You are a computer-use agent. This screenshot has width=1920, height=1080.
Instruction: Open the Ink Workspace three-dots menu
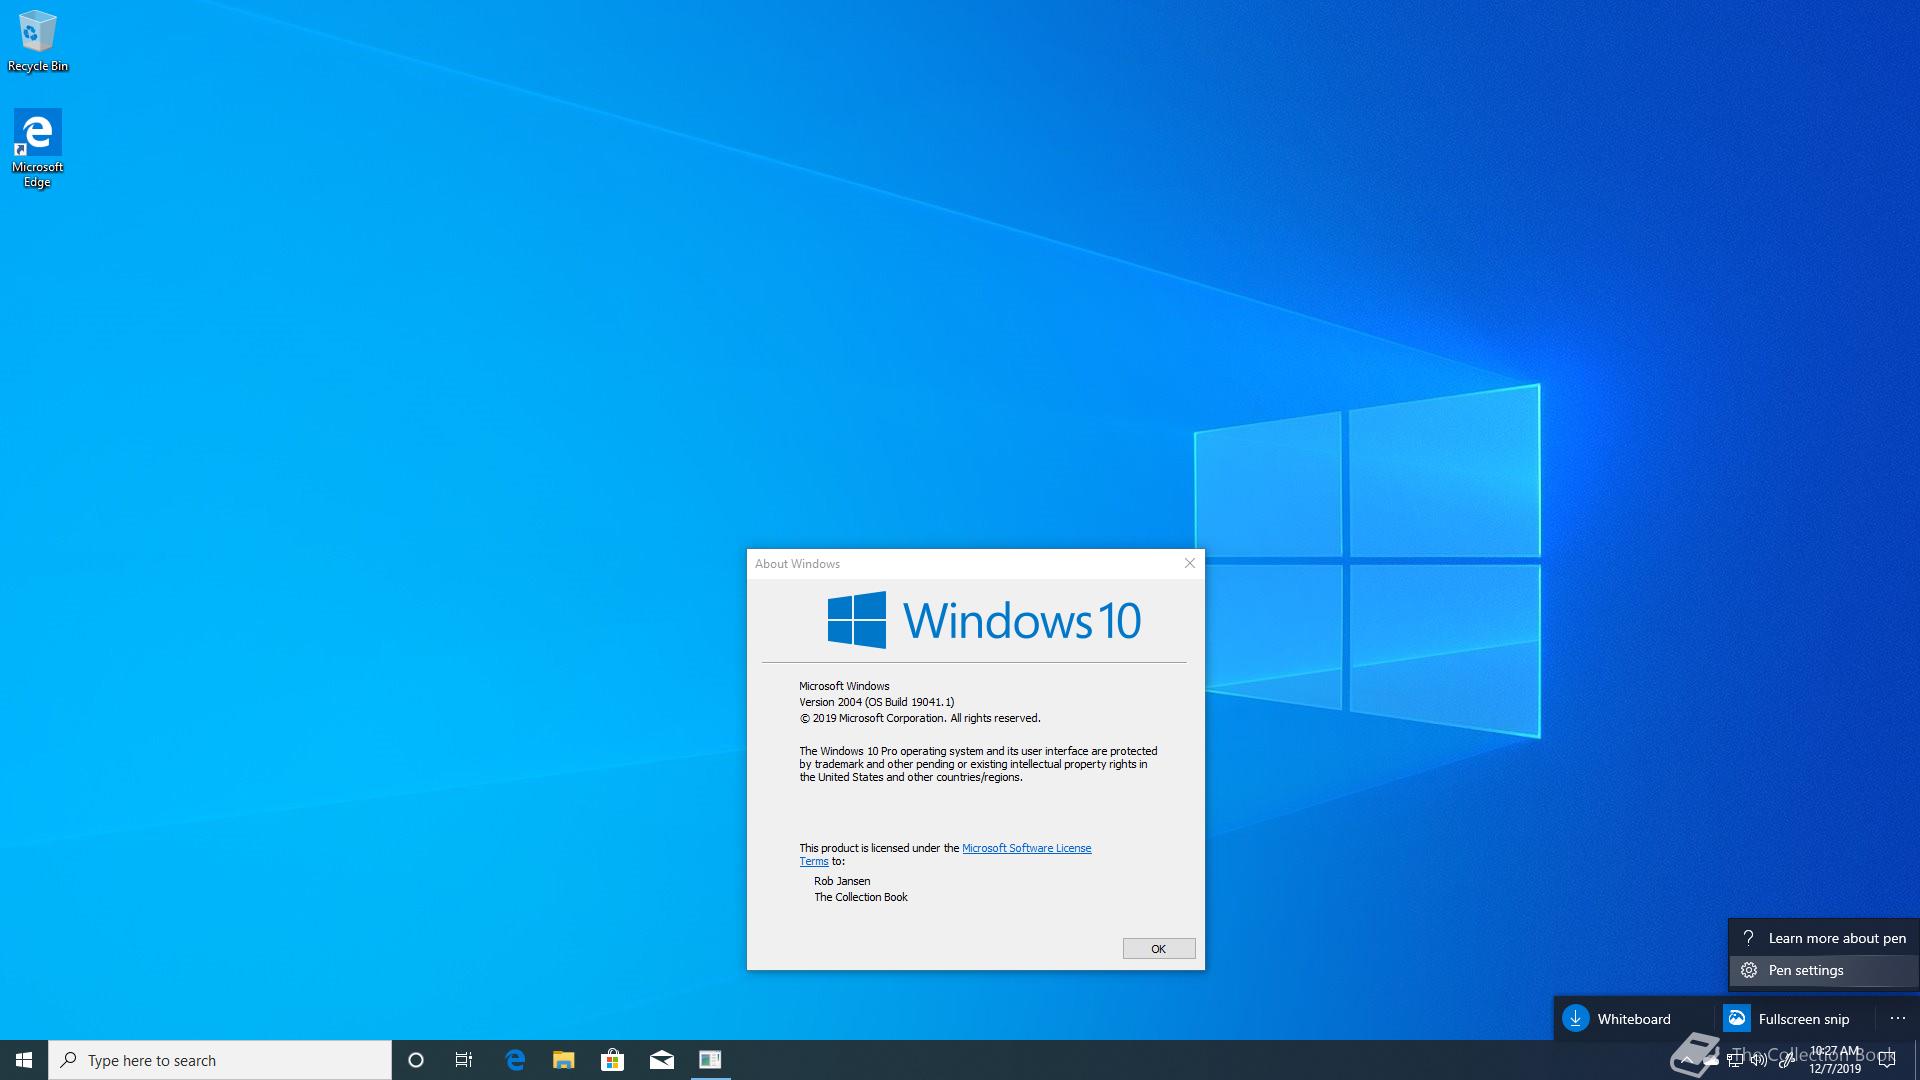[1898, 1018]
